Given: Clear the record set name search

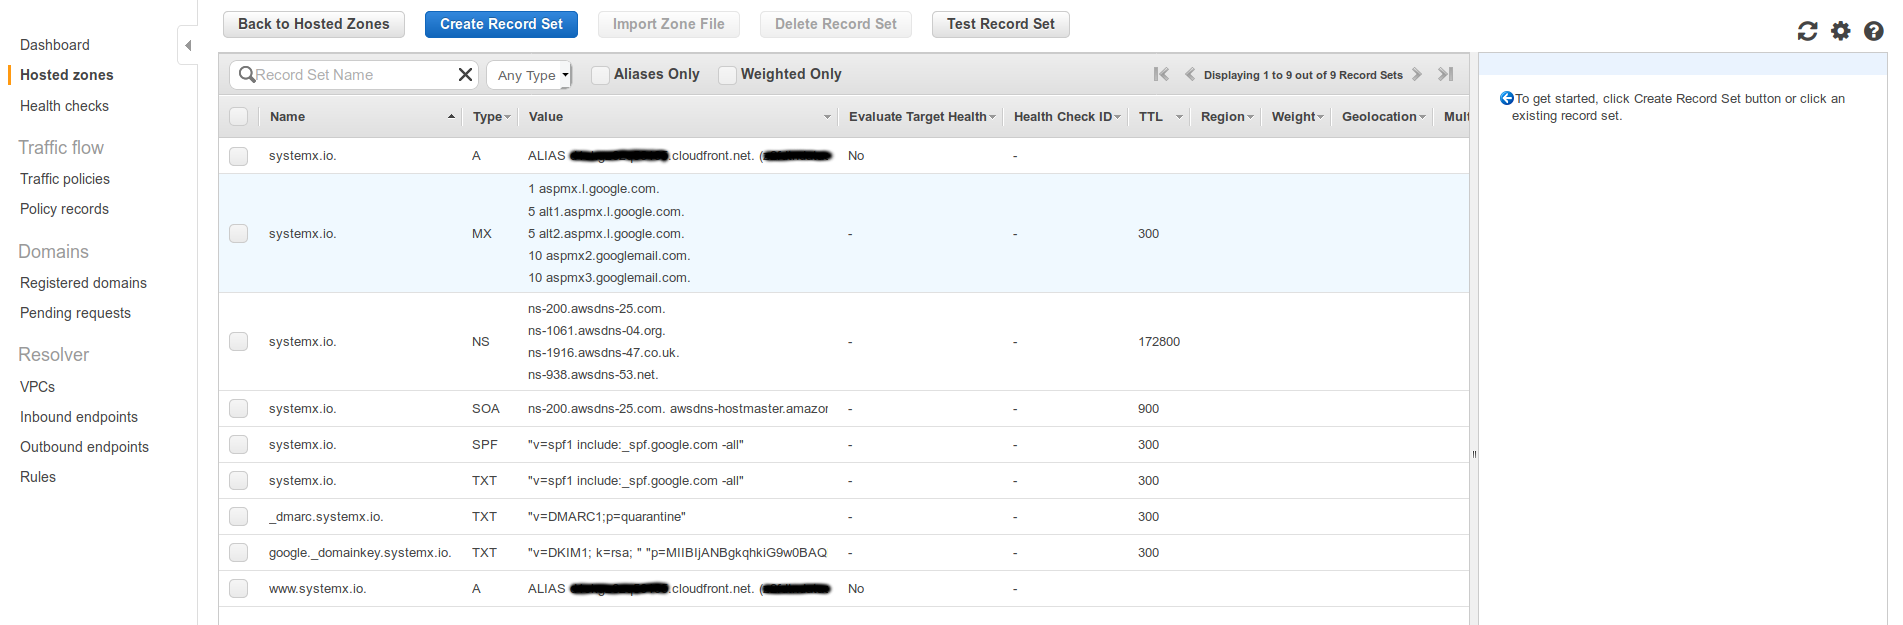Looking at the screenshot, I should pos(465,75).
